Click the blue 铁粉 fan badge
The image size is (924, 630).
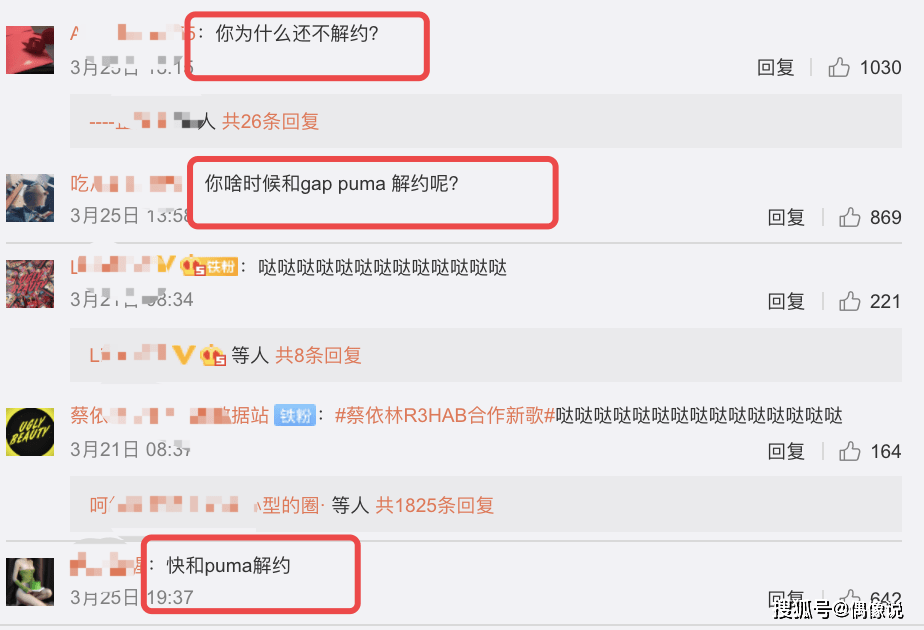[x=295, y=415]
